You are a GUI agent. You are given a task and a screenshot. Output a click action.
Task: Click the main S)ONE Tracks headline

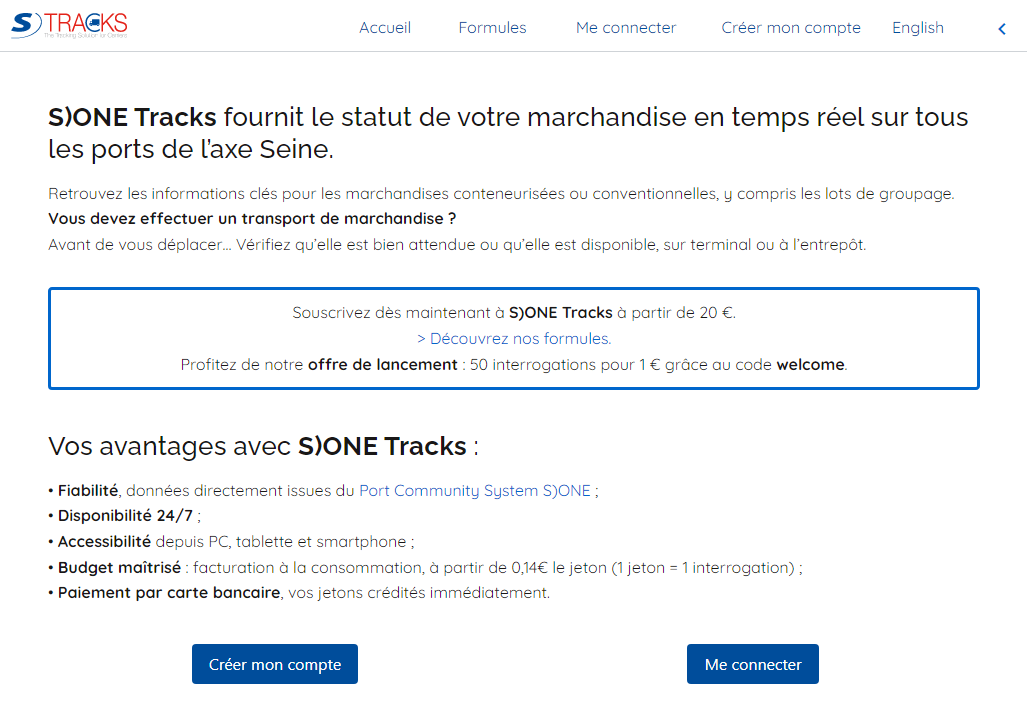pyautogui.click(x=508, y=133)
